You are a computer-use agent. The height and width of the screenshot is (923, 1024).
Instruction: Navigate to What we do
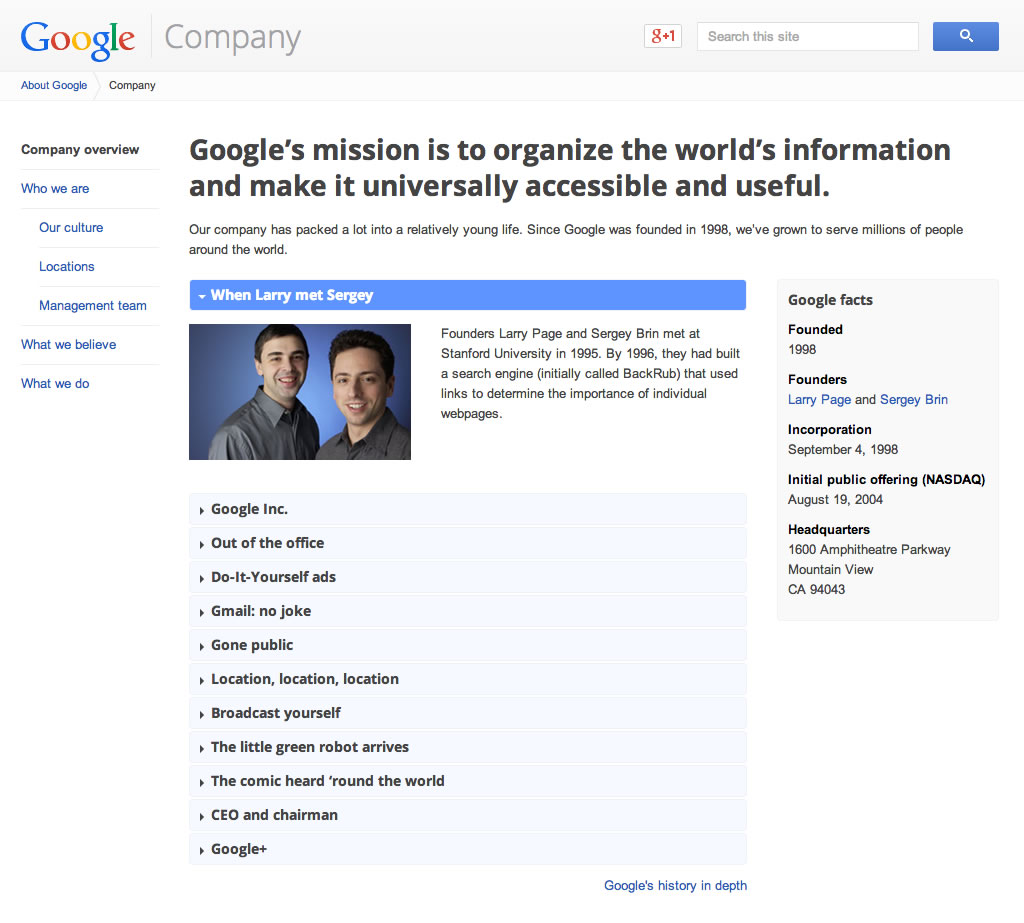[x=55, y=384]
